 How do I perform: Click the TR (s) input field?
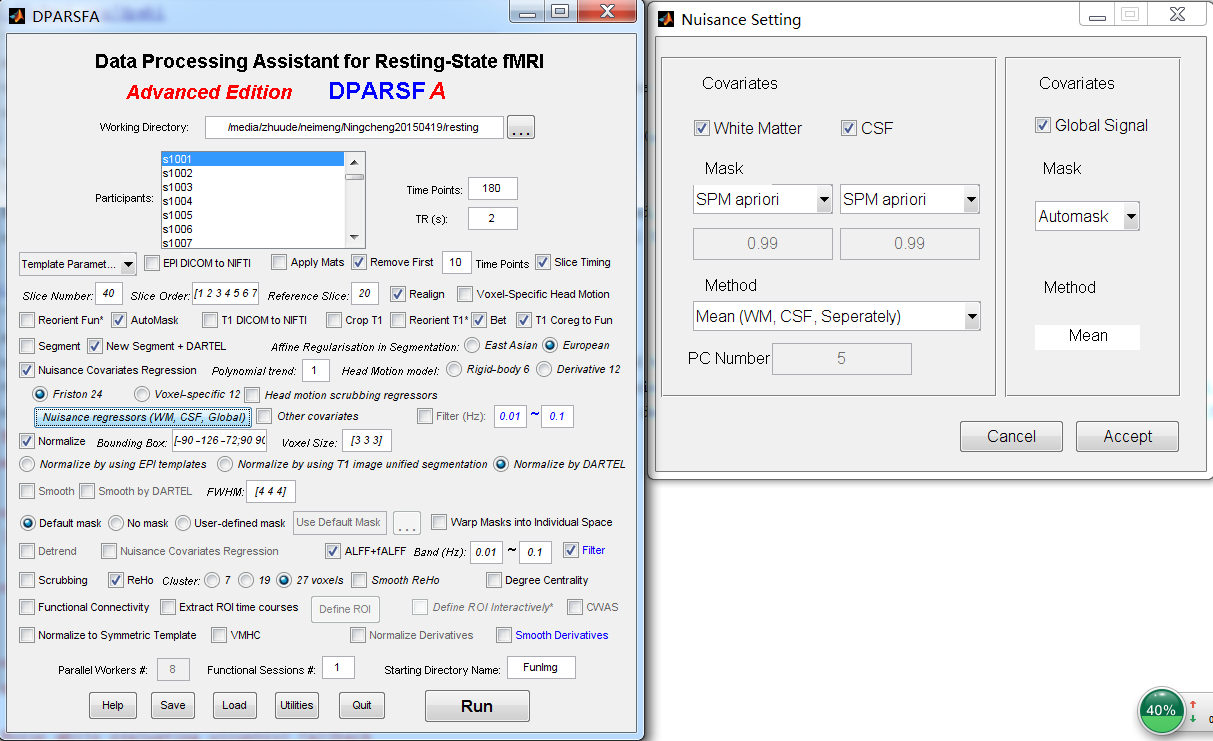pyautogui.click(x=492, y=218)
